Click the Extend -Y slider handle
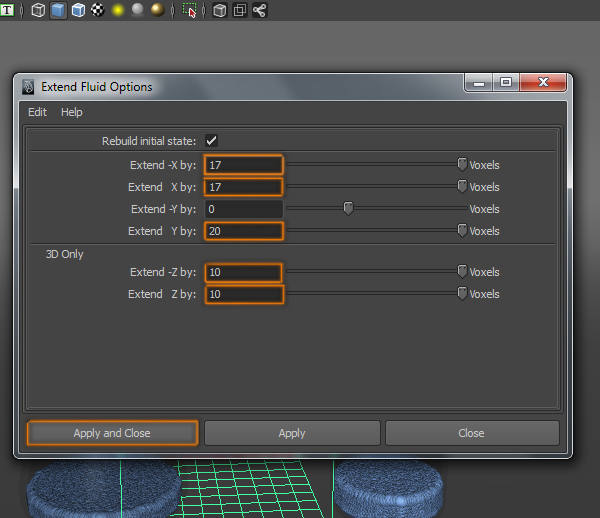The width and height of the screenshot is (600, 518). click(348, 209)
